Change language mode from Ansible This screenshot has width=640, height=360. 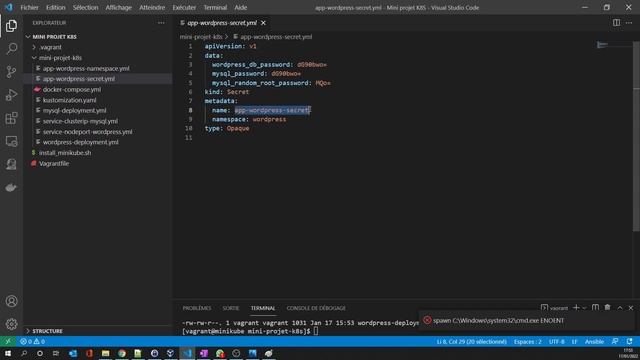(x=594, y=341)
